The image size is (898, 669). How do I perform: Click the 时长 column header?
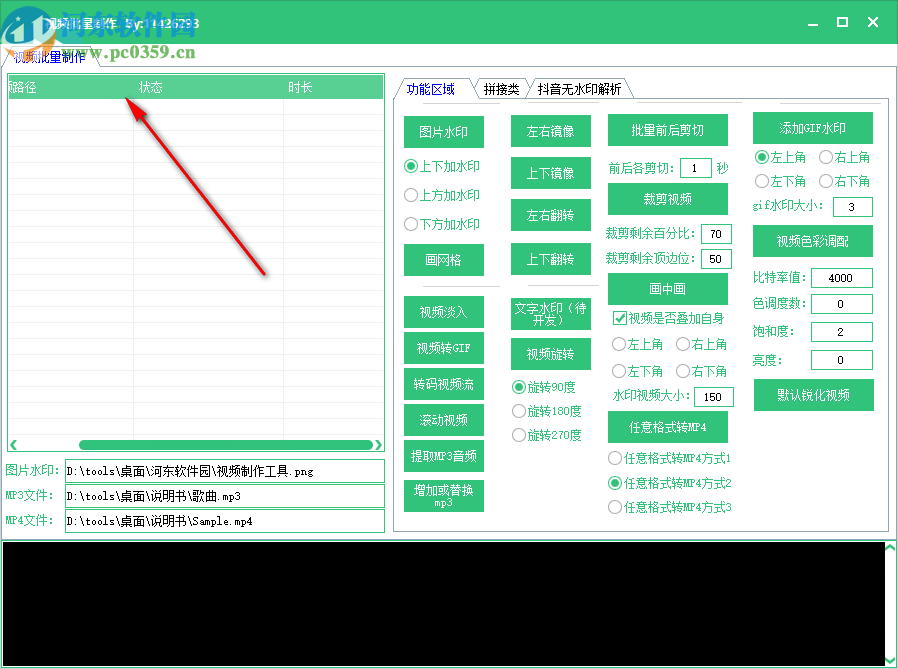[333, 87]
